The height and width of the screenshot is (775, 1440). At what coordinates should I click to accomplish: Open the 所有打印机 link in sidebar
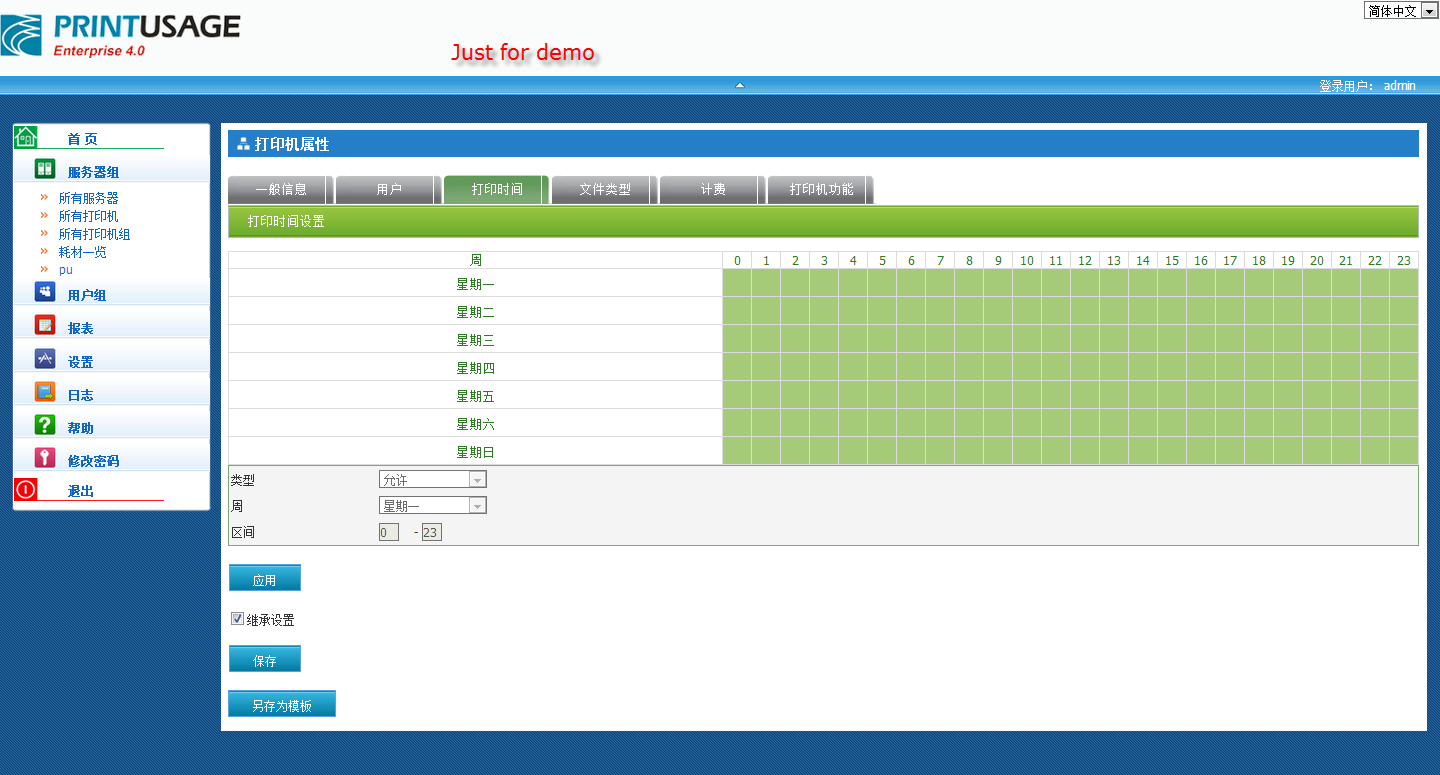(x=88, y=216)
